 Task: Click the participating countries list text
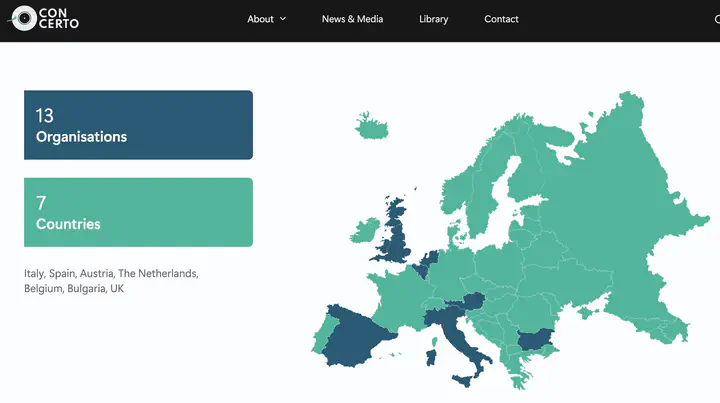tap(111, 280)
